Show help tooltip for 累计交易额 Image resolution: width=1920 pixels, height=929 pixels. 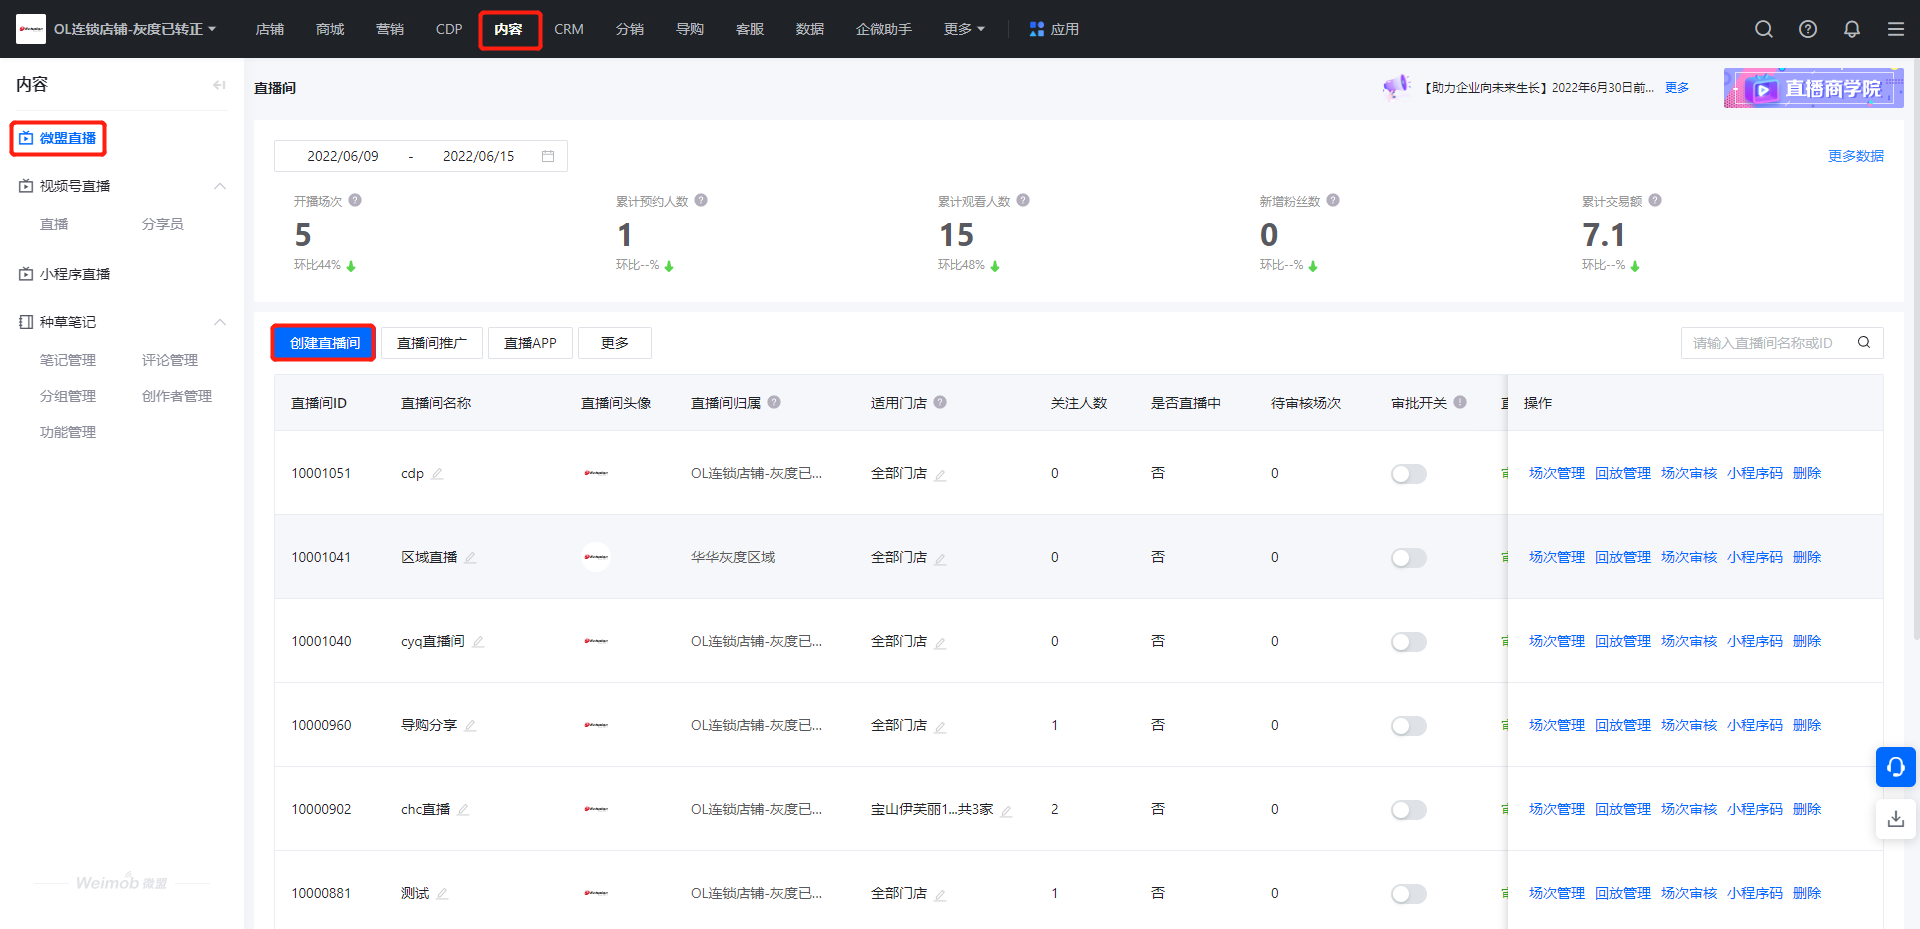pos(1655,200)
